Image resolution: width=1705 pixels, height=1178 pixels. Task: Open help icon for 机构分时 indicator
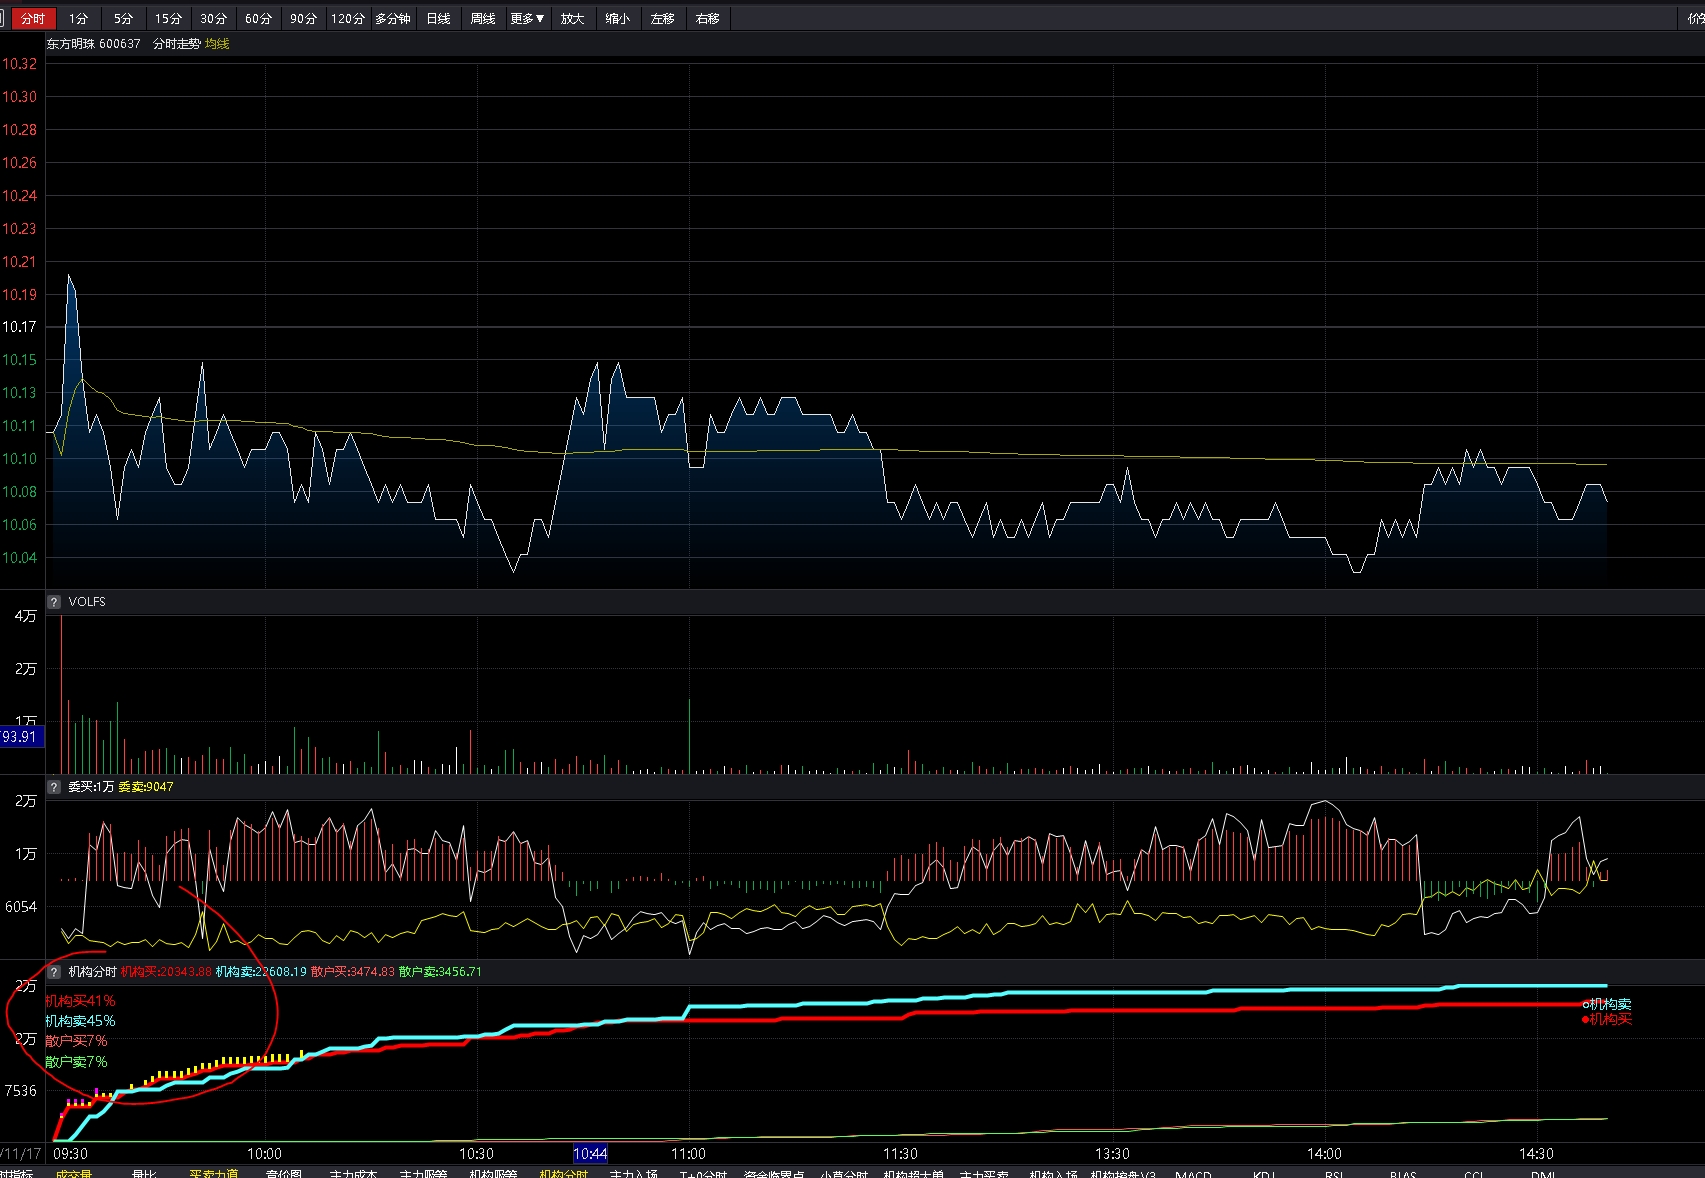pyautogui.click(x=54, y=972)
